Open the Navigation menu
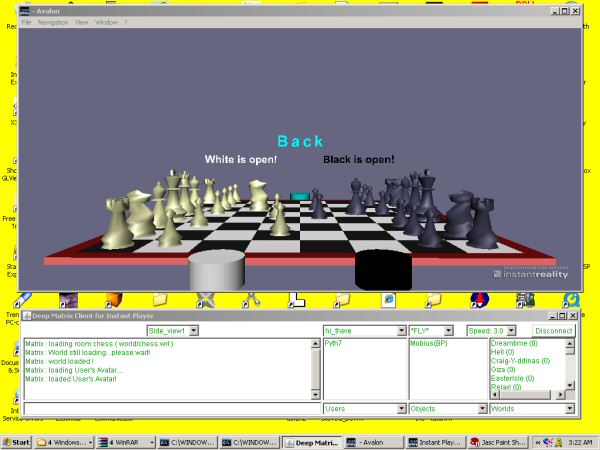This screenshot has width=600, height=450. 53,22
